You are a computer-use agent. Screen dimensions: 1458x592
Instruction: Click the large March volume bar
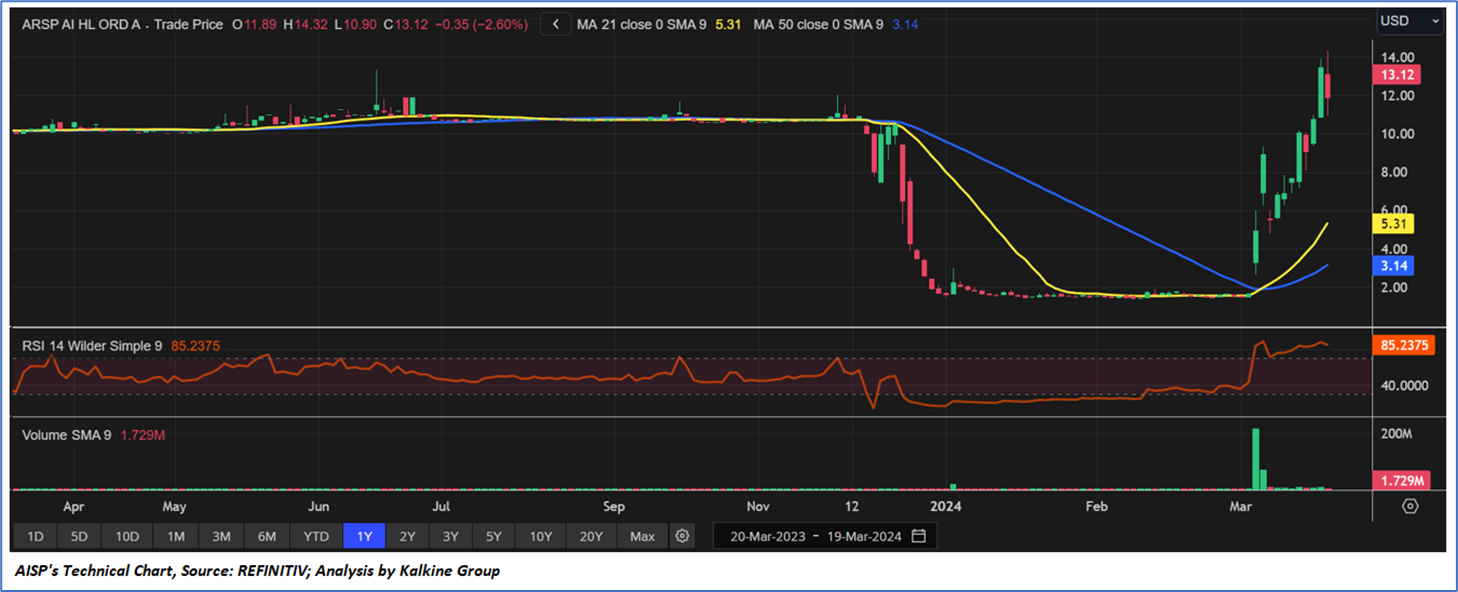pyautogui.click(x=1256, y=459)
